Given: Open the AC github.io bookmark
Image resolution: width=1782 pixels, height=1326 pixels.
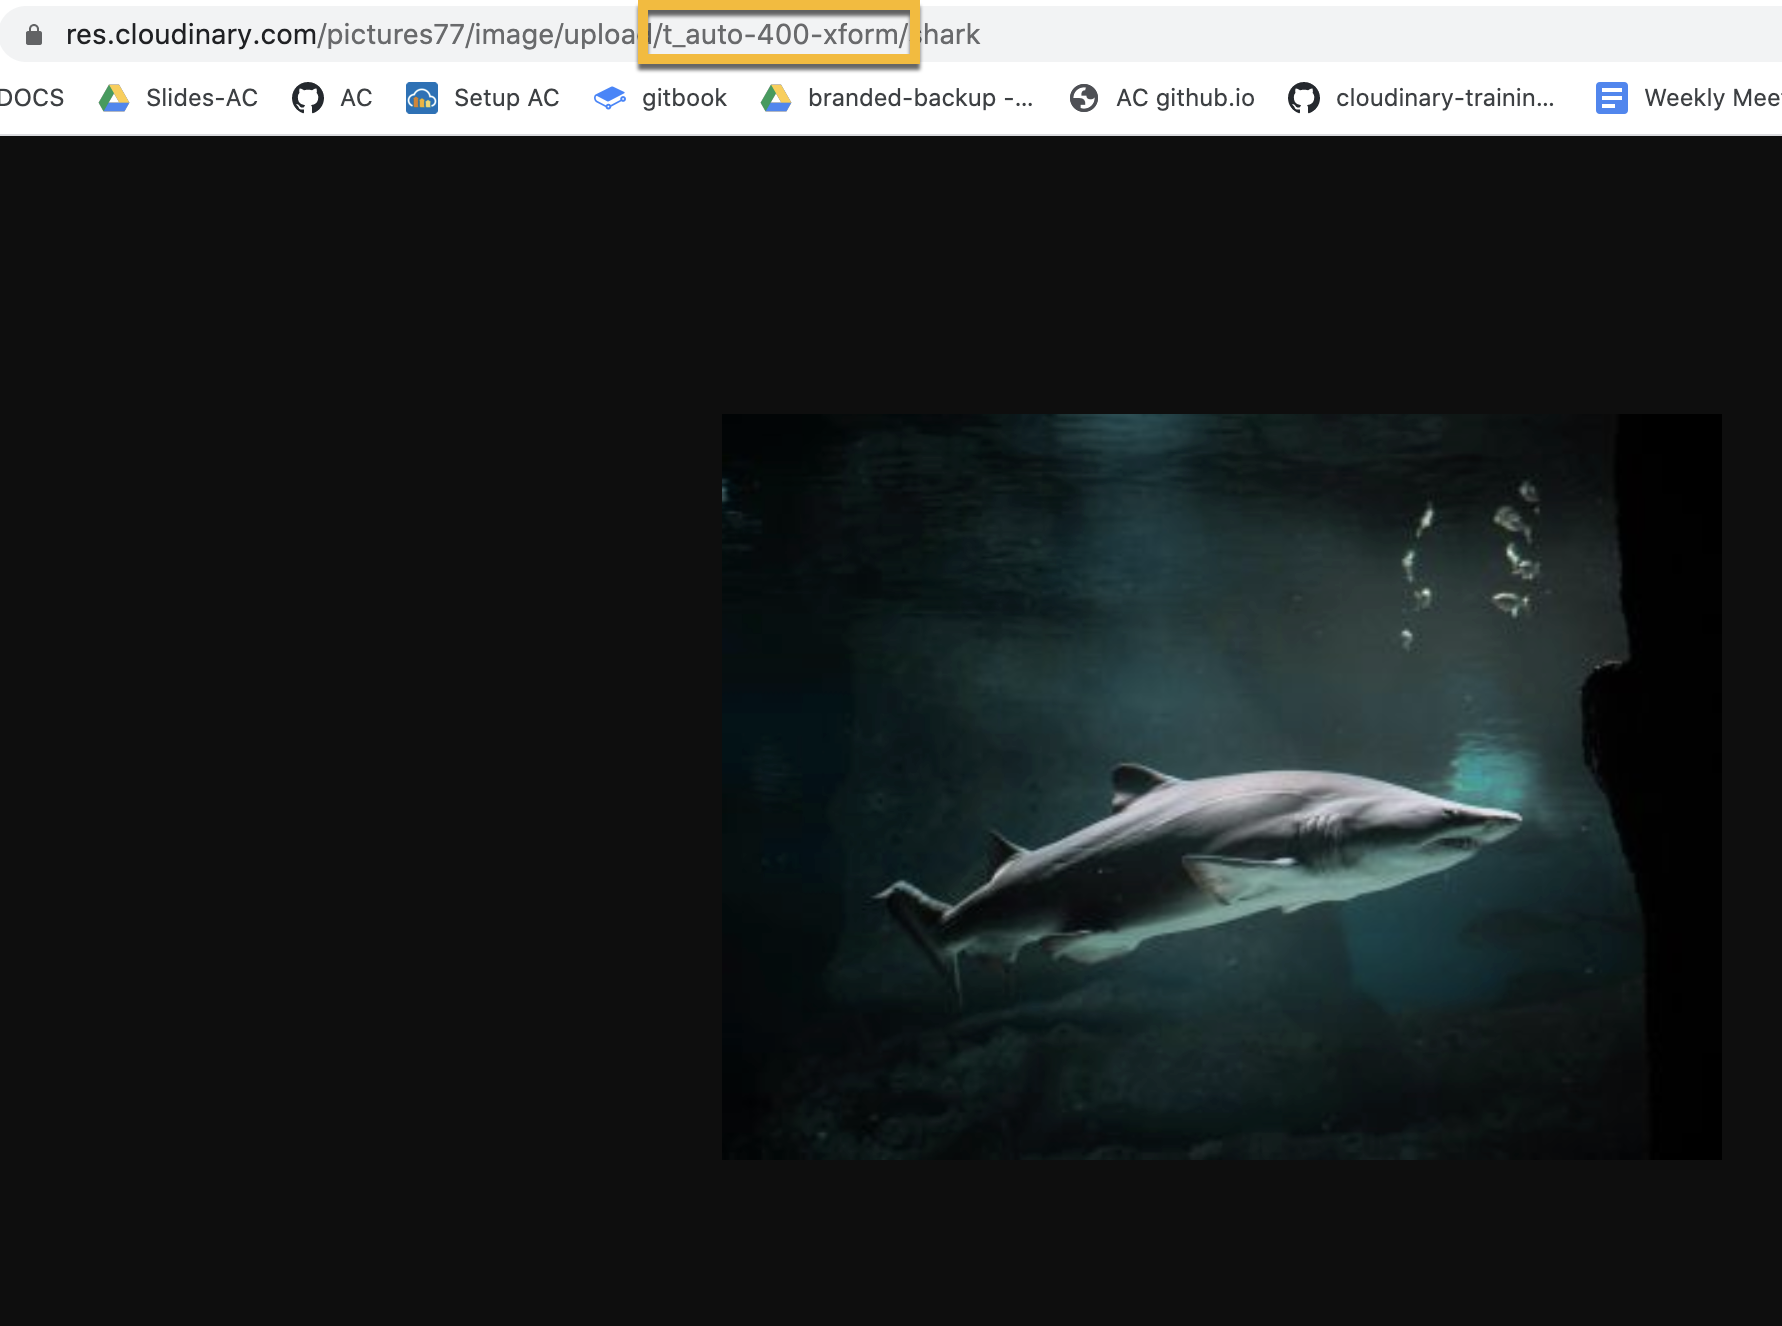Looking at the screenshot, I should click(x=1162, y=98).
